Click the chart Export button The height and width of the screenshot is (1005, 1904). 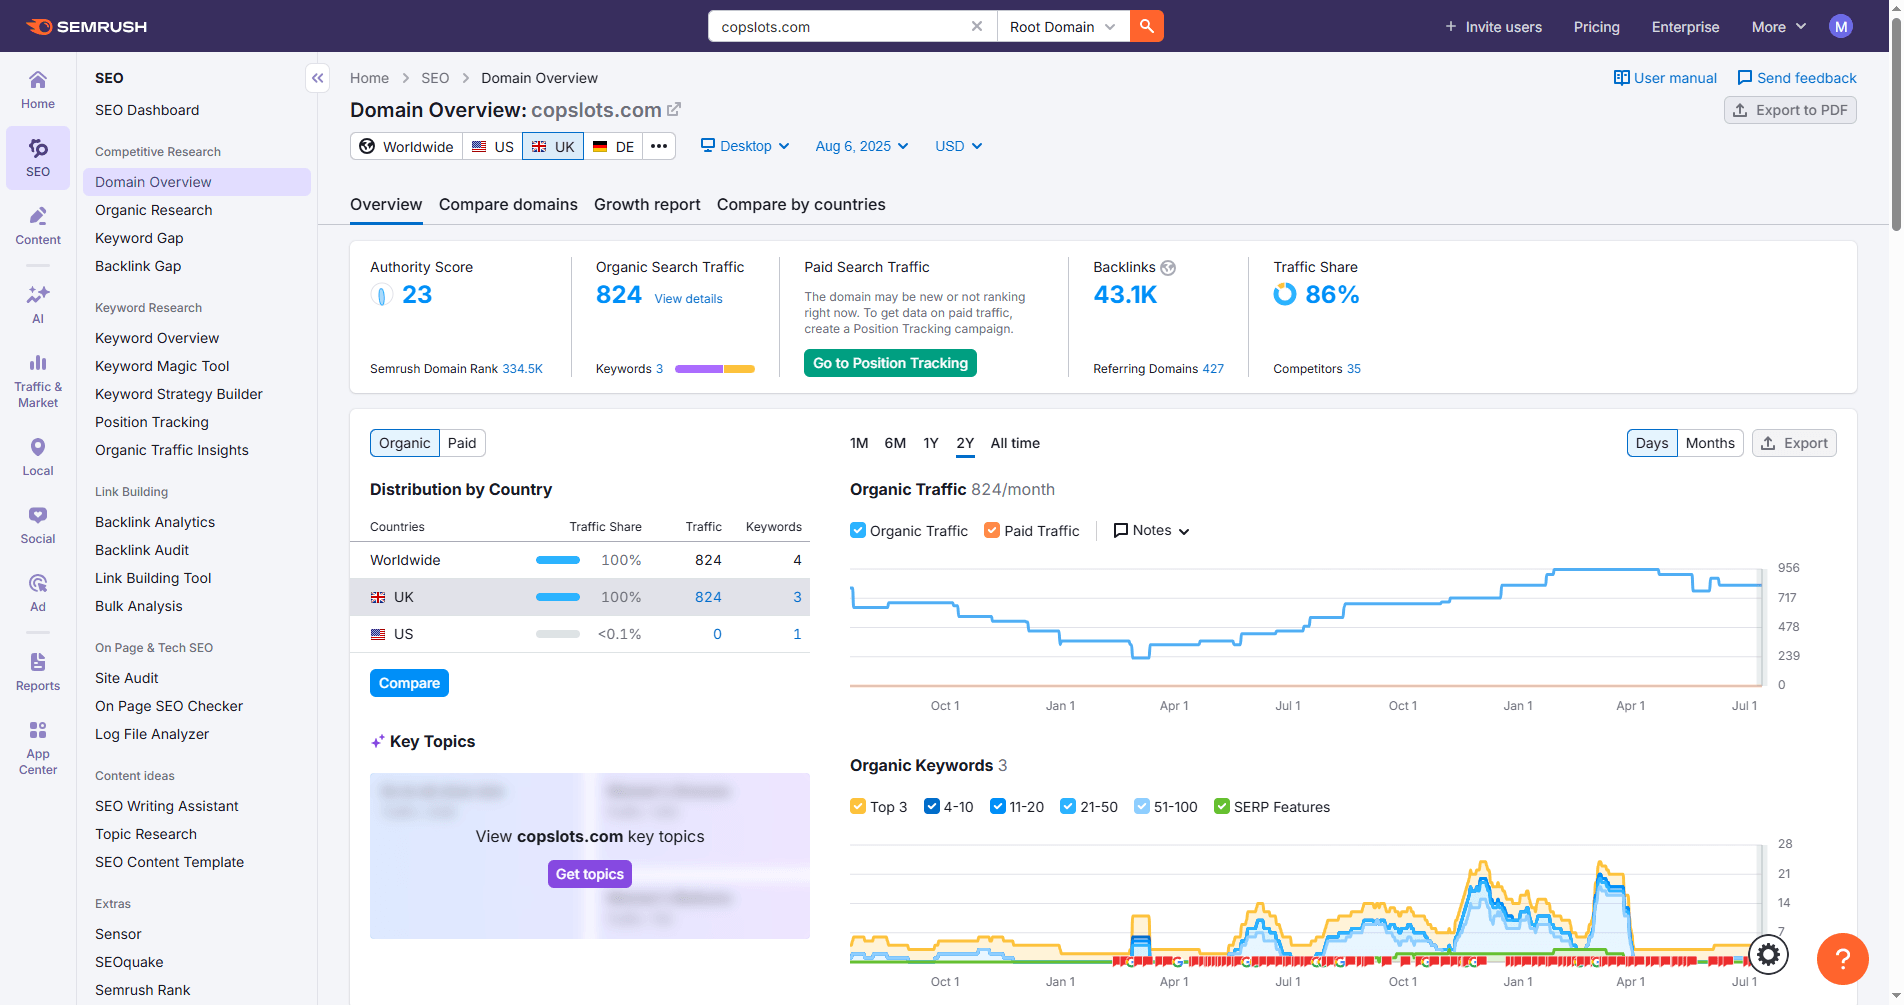click(1794, 443)
